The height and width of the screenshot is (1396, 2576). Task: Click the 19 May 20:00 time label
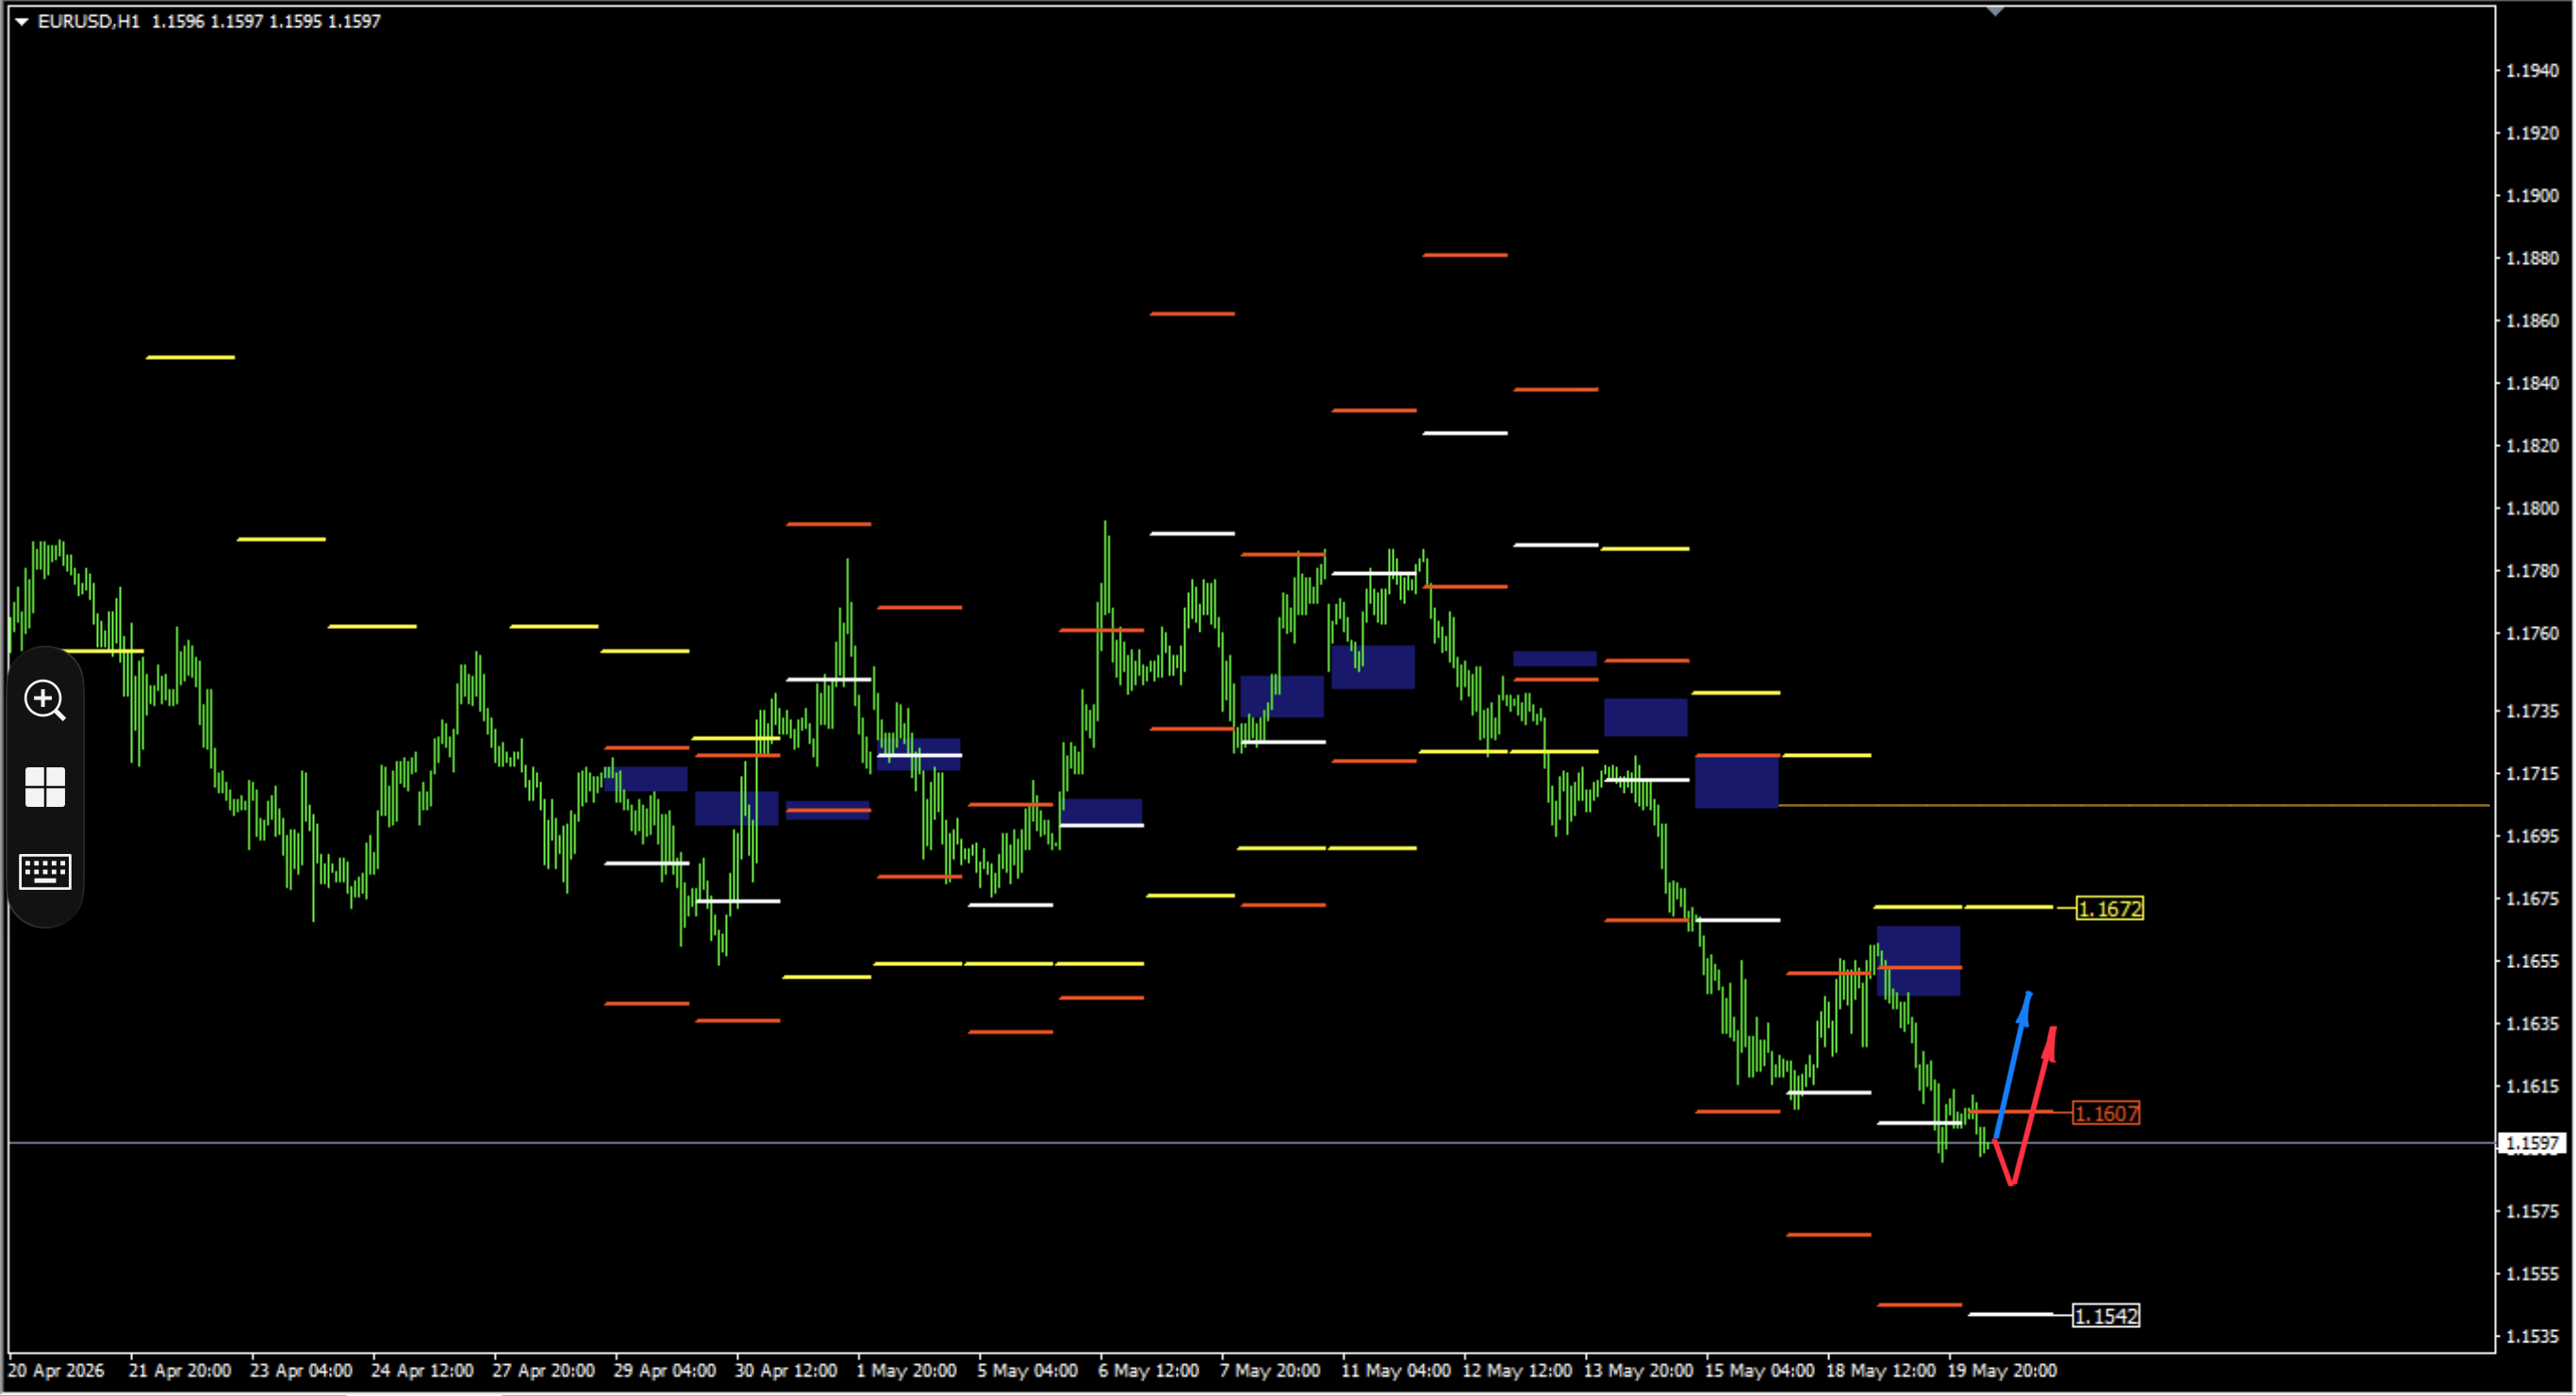(x=2002, y=1370)
